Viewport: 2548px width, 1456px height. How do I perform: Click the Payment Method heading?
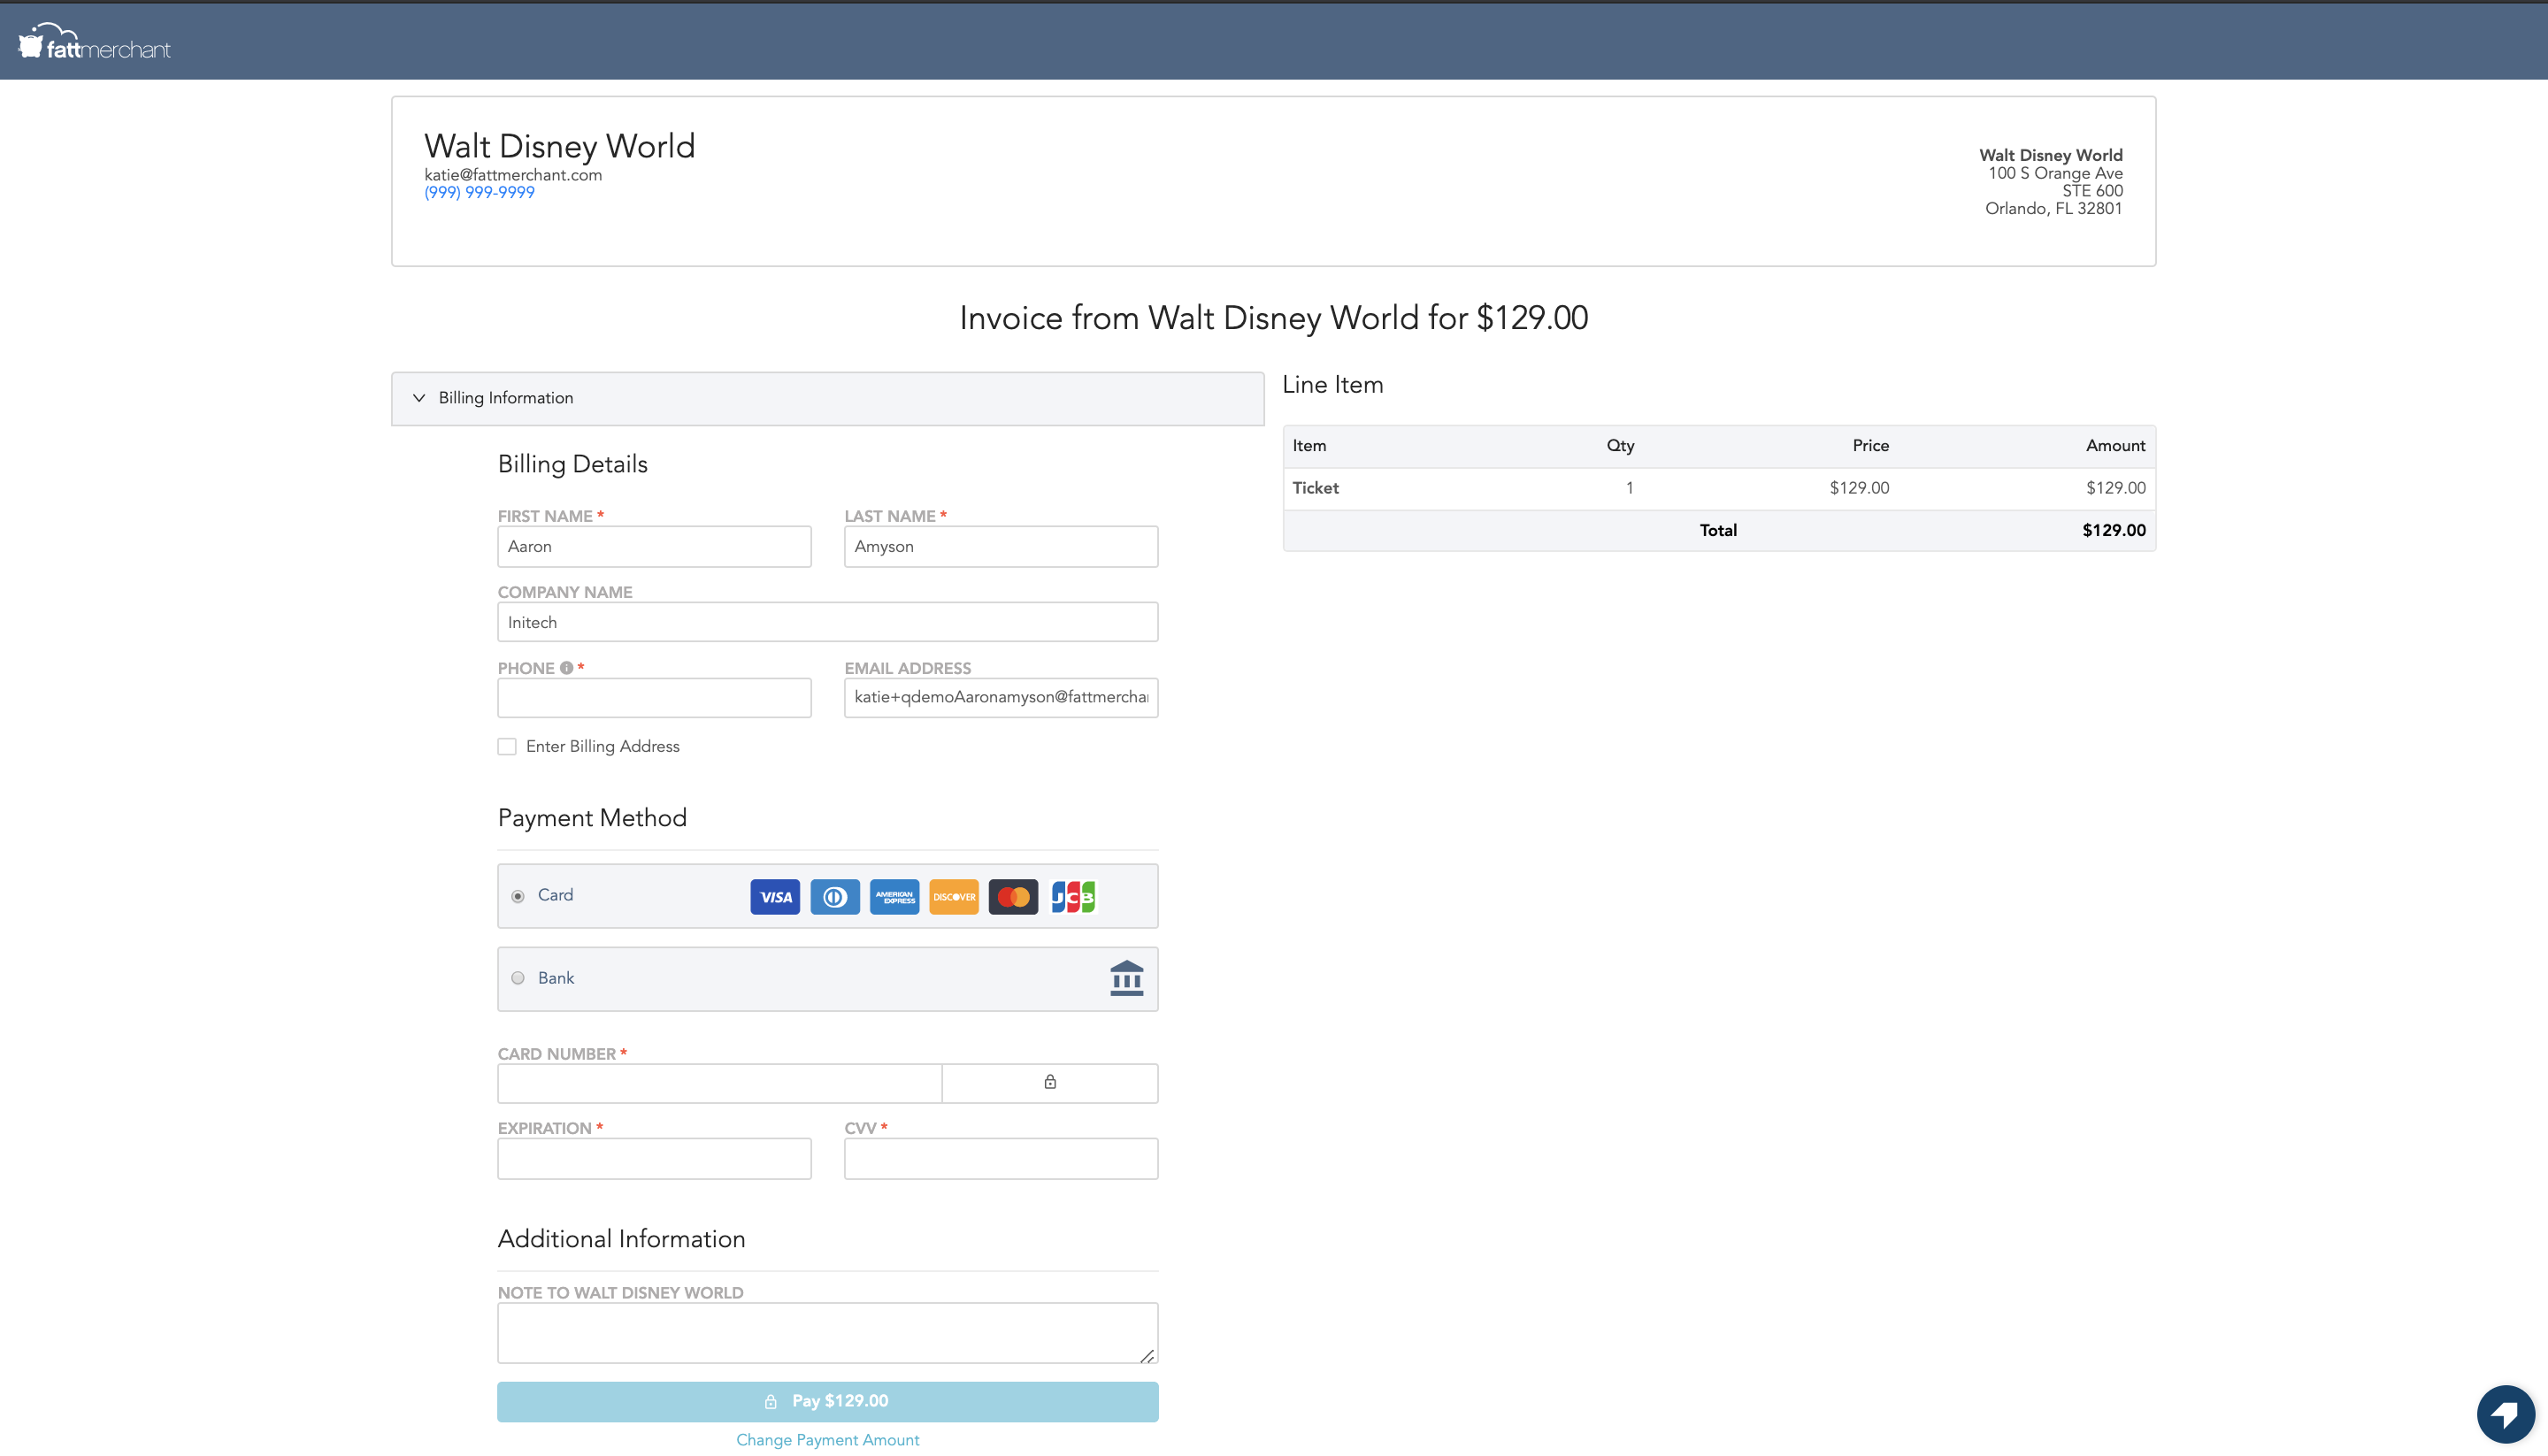tap(592, 818)
